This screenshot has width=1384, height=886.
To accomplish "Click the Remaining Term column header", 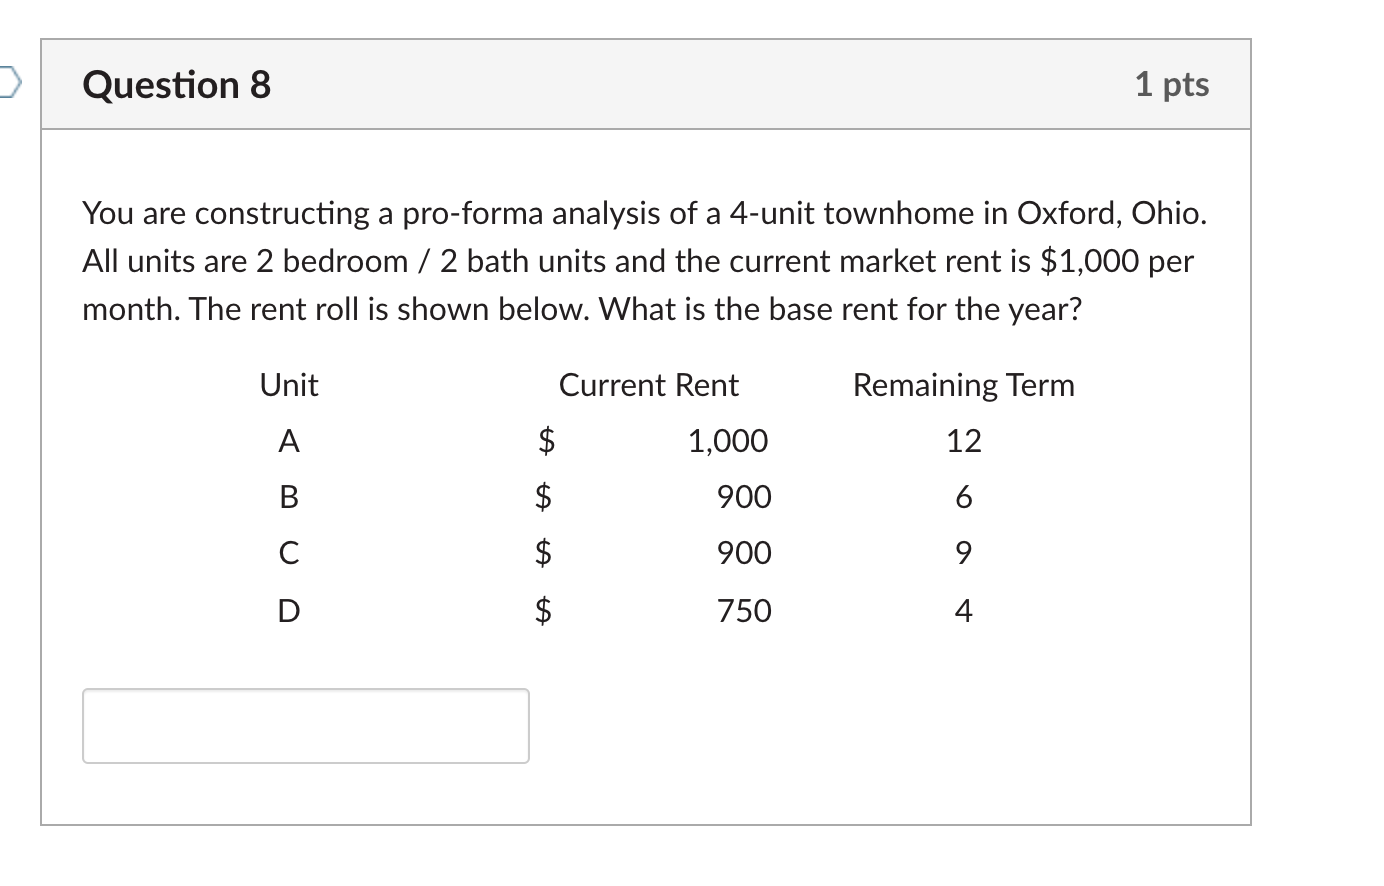I will point(963,384).
